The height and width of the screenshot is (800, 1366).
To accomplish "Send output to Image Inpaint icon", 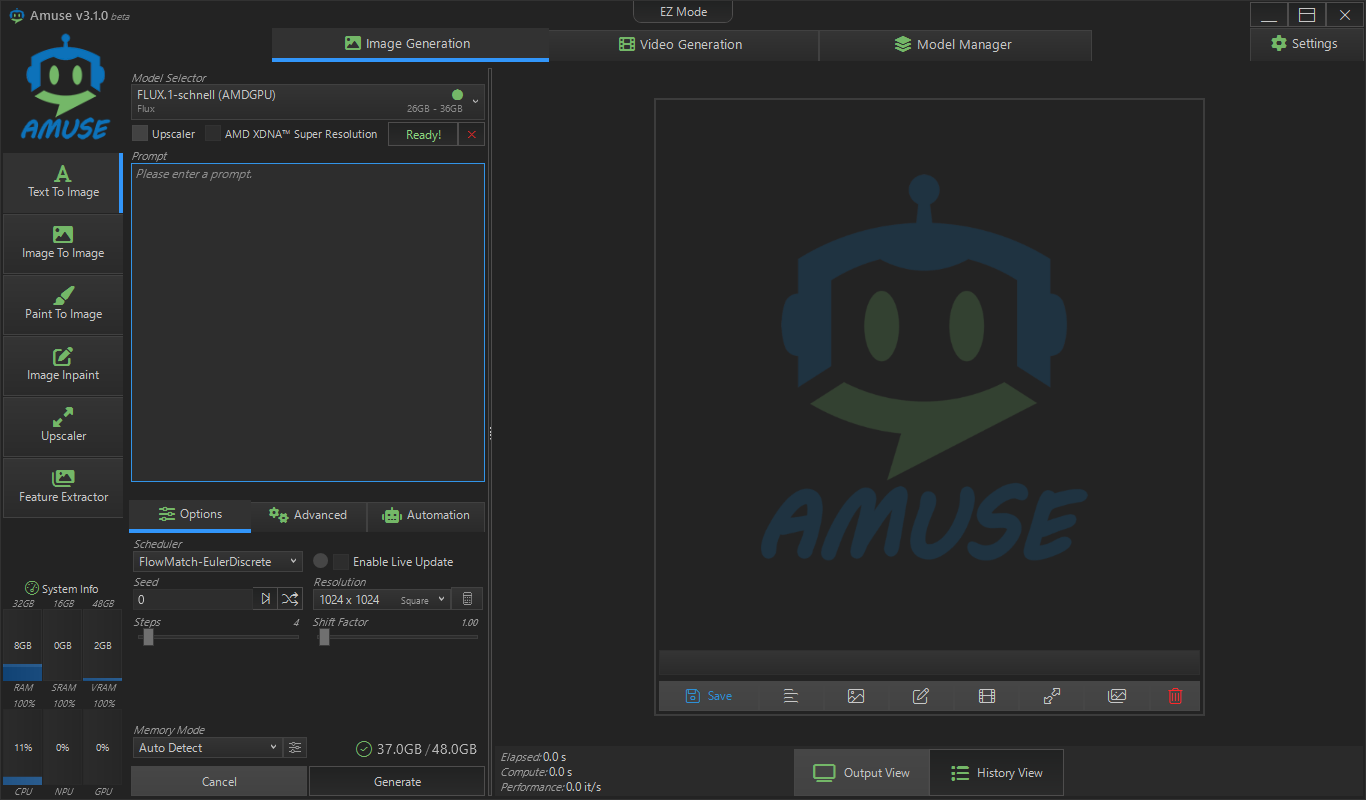I will pyautogui.click(x=921, y=696).
